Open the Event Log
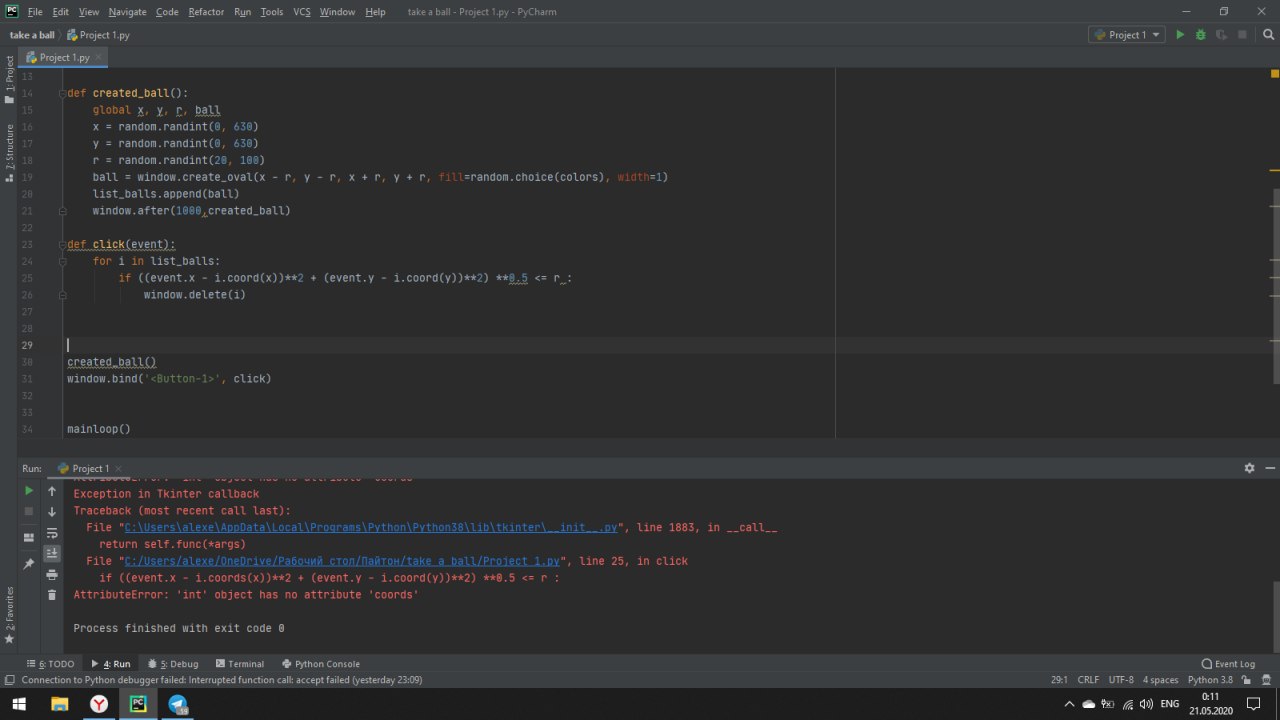 1228,663
